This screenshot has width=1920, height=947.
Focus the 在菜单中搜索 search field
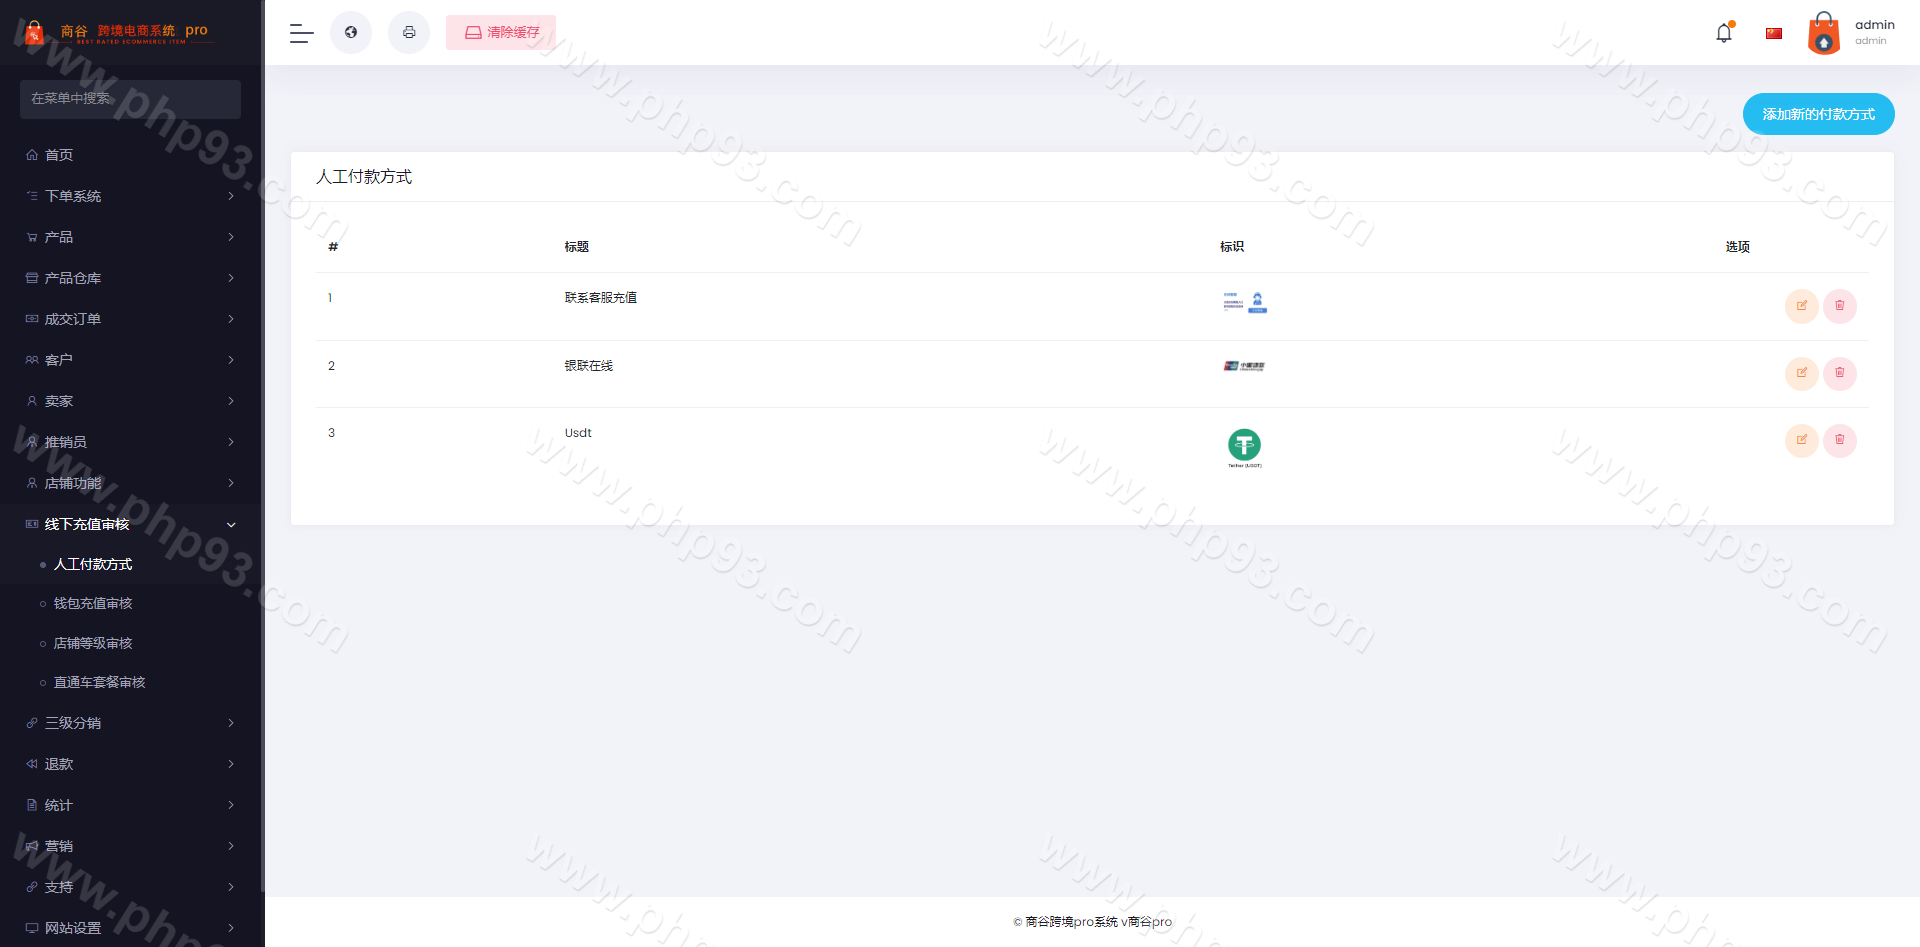point(130,99)
